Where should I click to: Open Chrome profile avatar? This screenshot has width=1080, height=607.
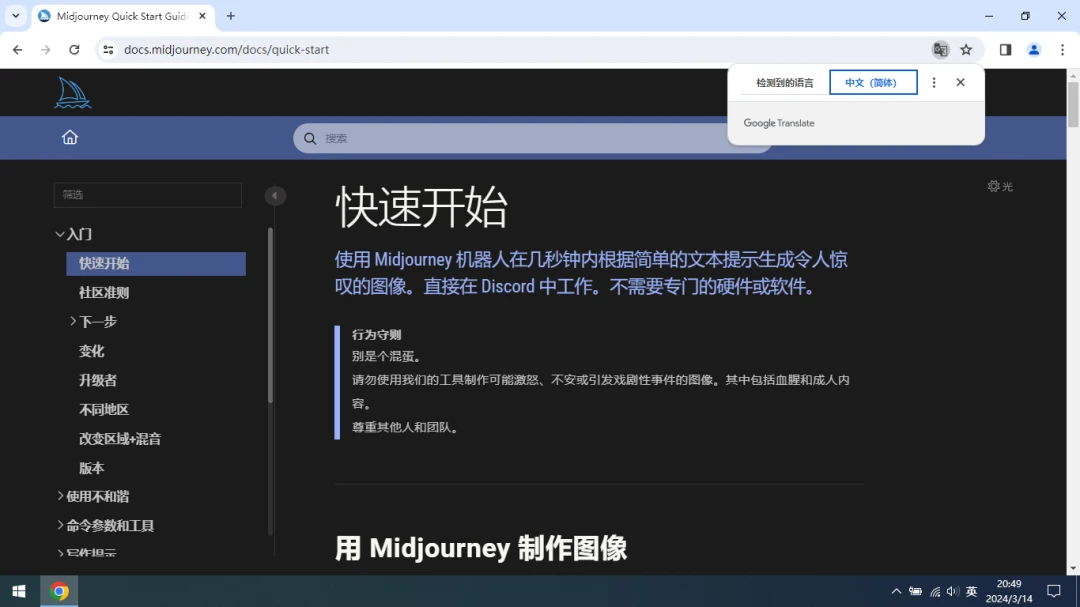(x=1034, y=50)
